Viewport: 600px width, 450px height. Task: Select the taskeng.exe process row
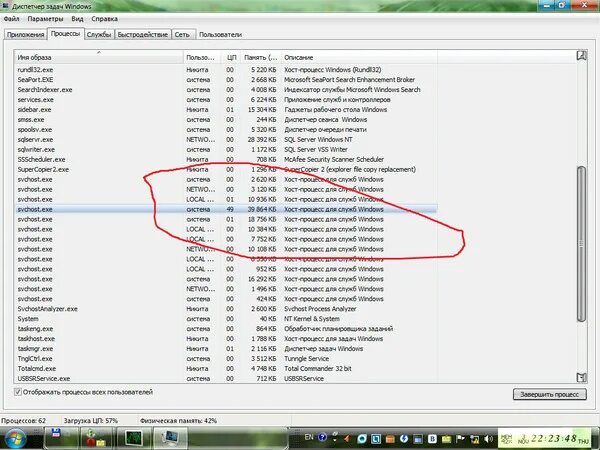pyautogui.click(x=226, y=329)
